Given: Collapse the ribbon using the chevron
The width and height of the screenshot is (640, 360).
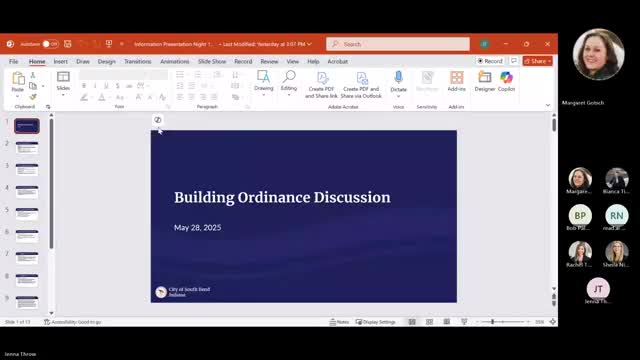Looking at the screenshot, I should 548,105.
